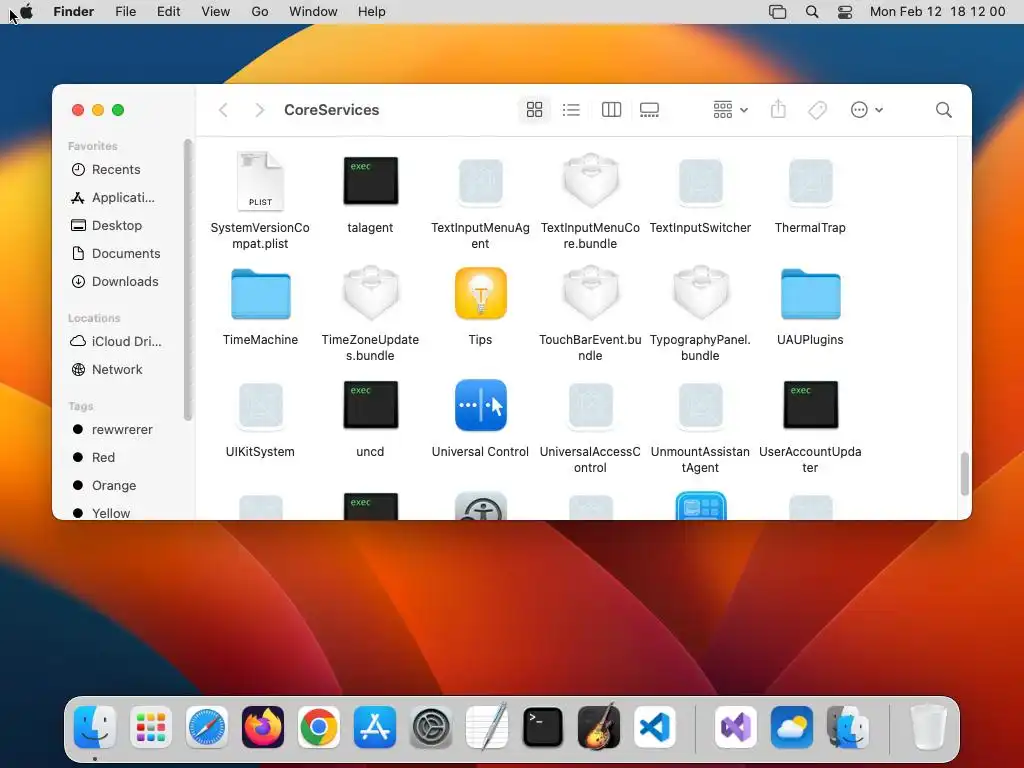Open the View menu
This screenshot has height=768, width=1024.
coord(216,12)
